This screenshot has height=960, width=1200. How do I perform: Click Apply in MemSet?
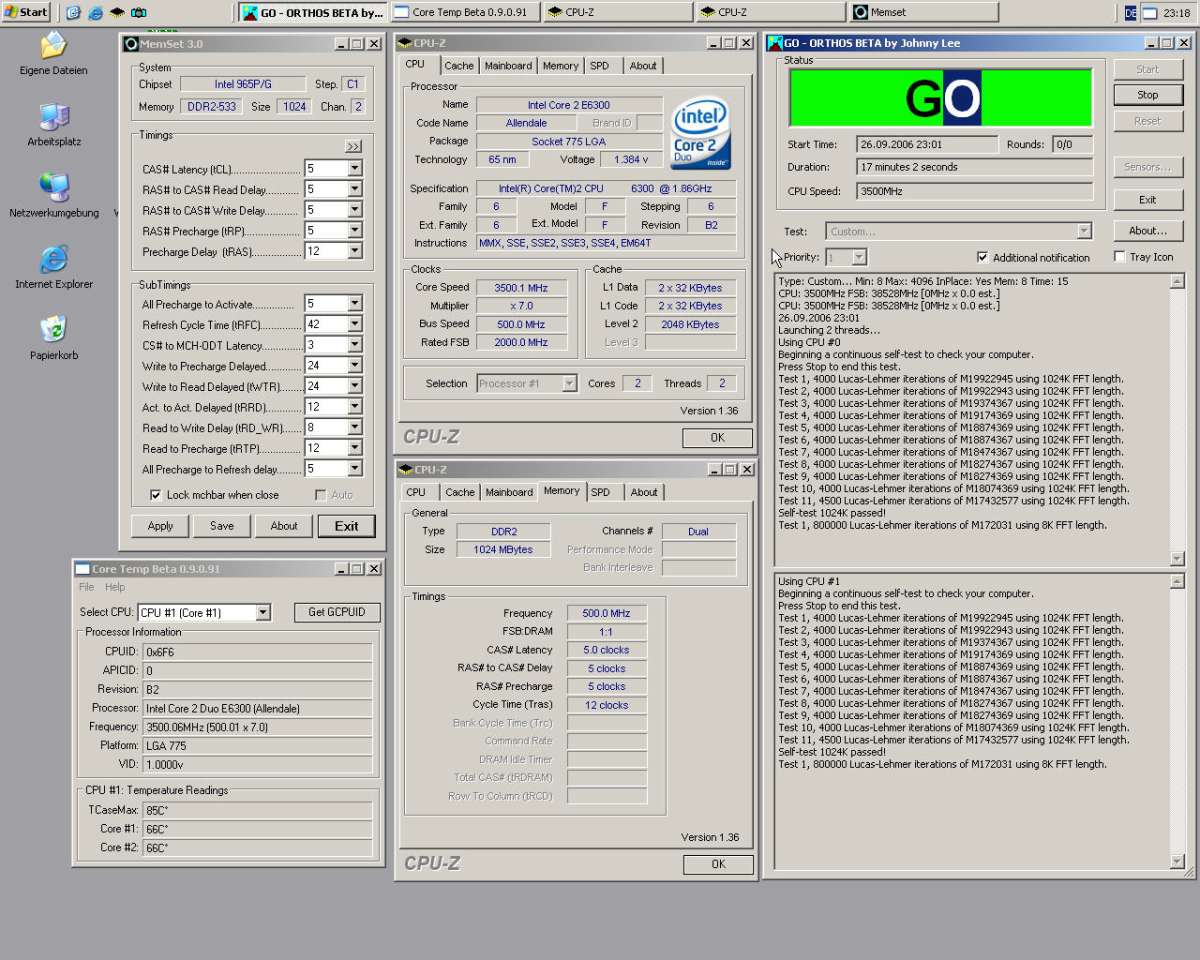tap(160, 526)
